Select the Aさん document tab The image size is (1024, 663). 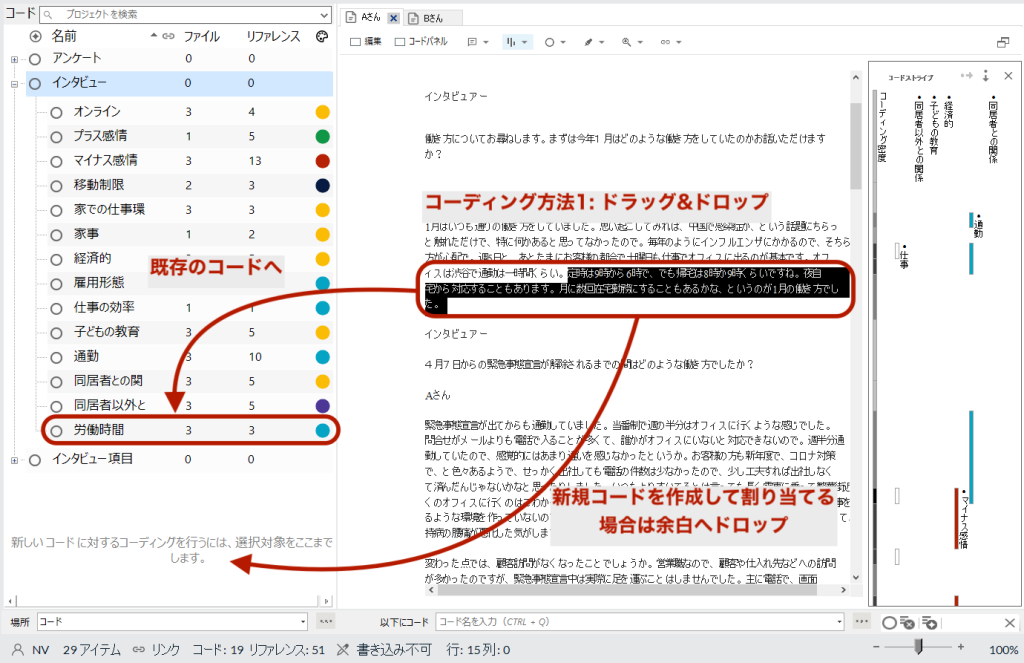click(x=368, y=18)
